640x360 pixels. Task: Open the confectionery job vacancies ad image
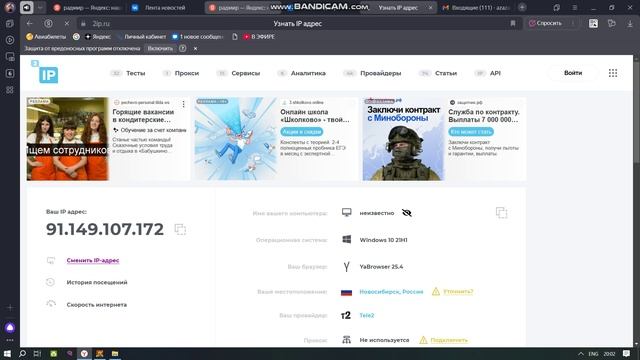pos(68,139)
